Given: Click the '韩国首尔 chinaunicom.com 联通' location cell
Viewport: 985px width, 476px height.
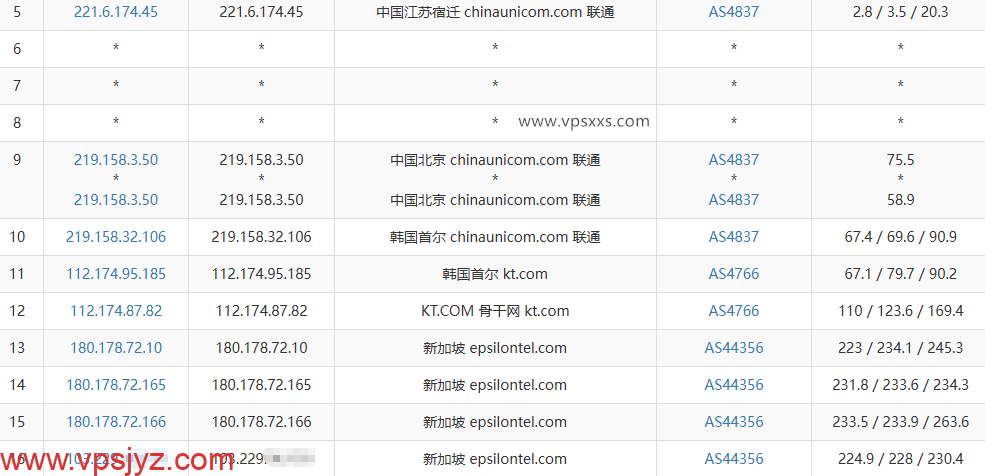Looking at the screenshot, I should pyautogui.click(x=495, y=237).
